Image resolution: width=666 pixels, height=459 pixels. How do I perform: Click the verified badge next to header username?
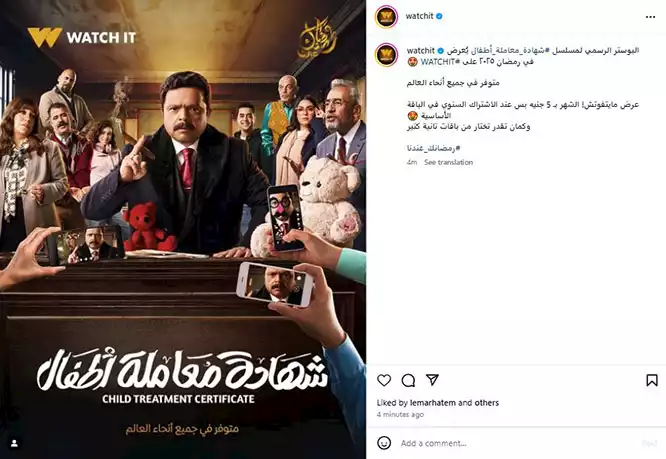[x=440, y=16]
